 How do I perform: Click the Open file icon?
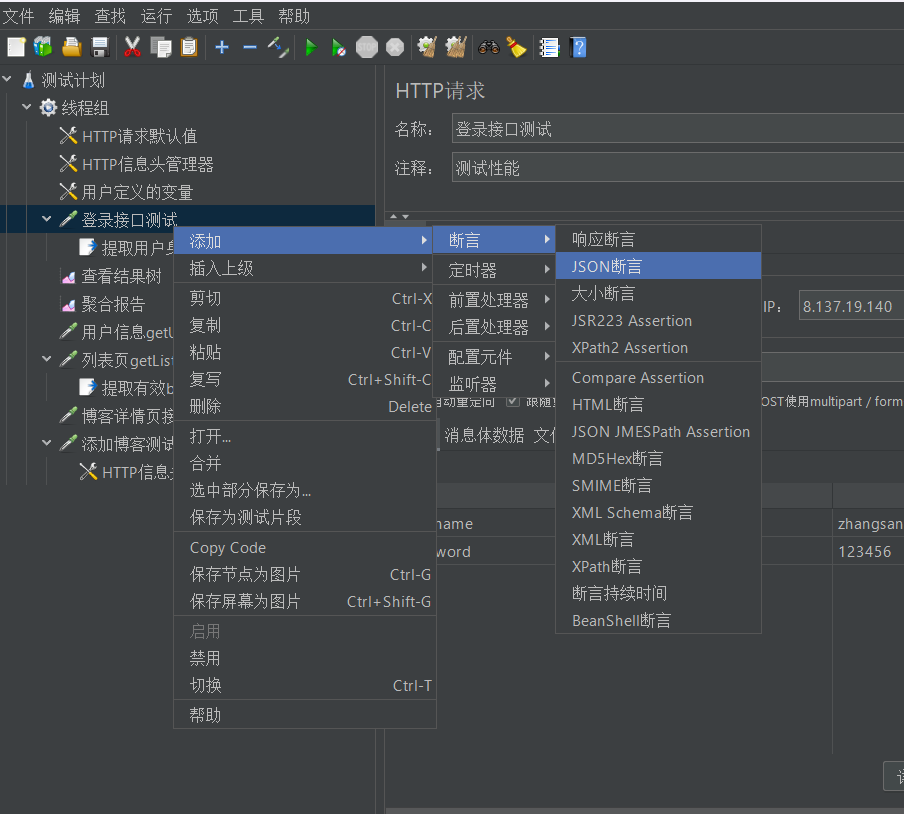tap(71, 47)
